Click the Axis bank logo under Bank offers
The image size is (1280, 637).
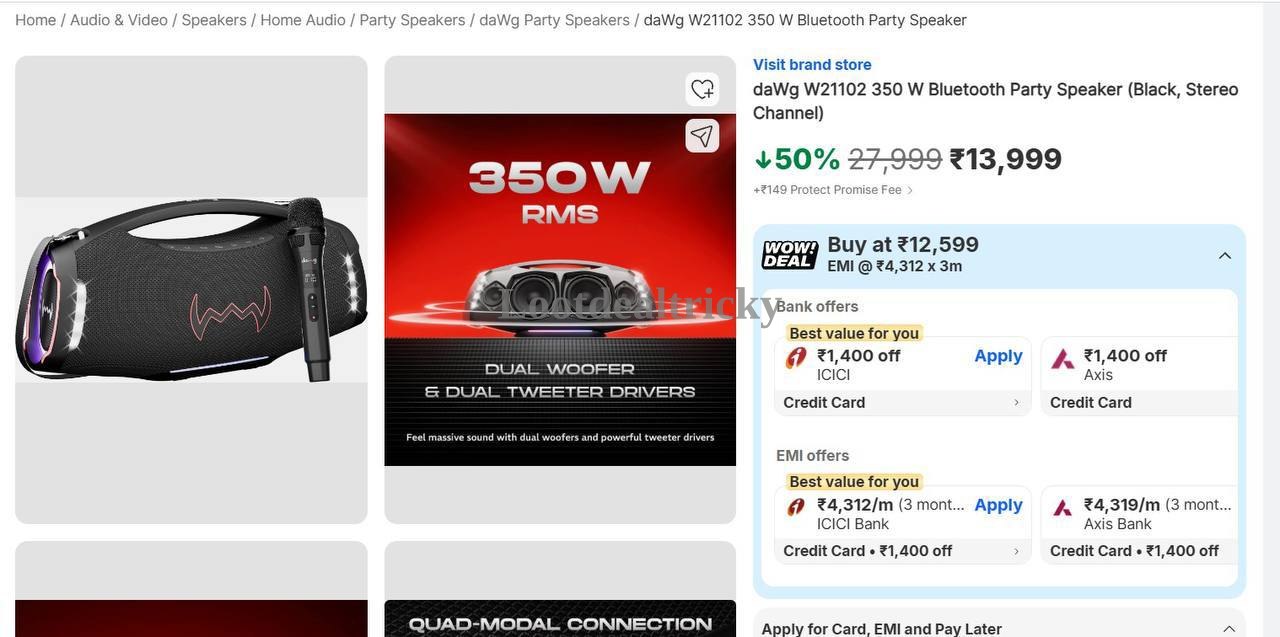click(x=1063, y=358)
